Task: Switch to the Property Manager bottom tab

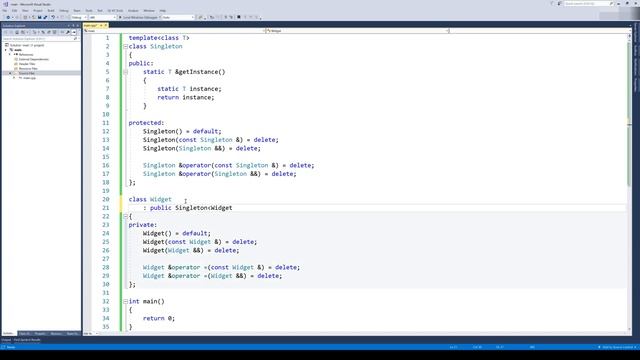Action: [x=40, y=333]
